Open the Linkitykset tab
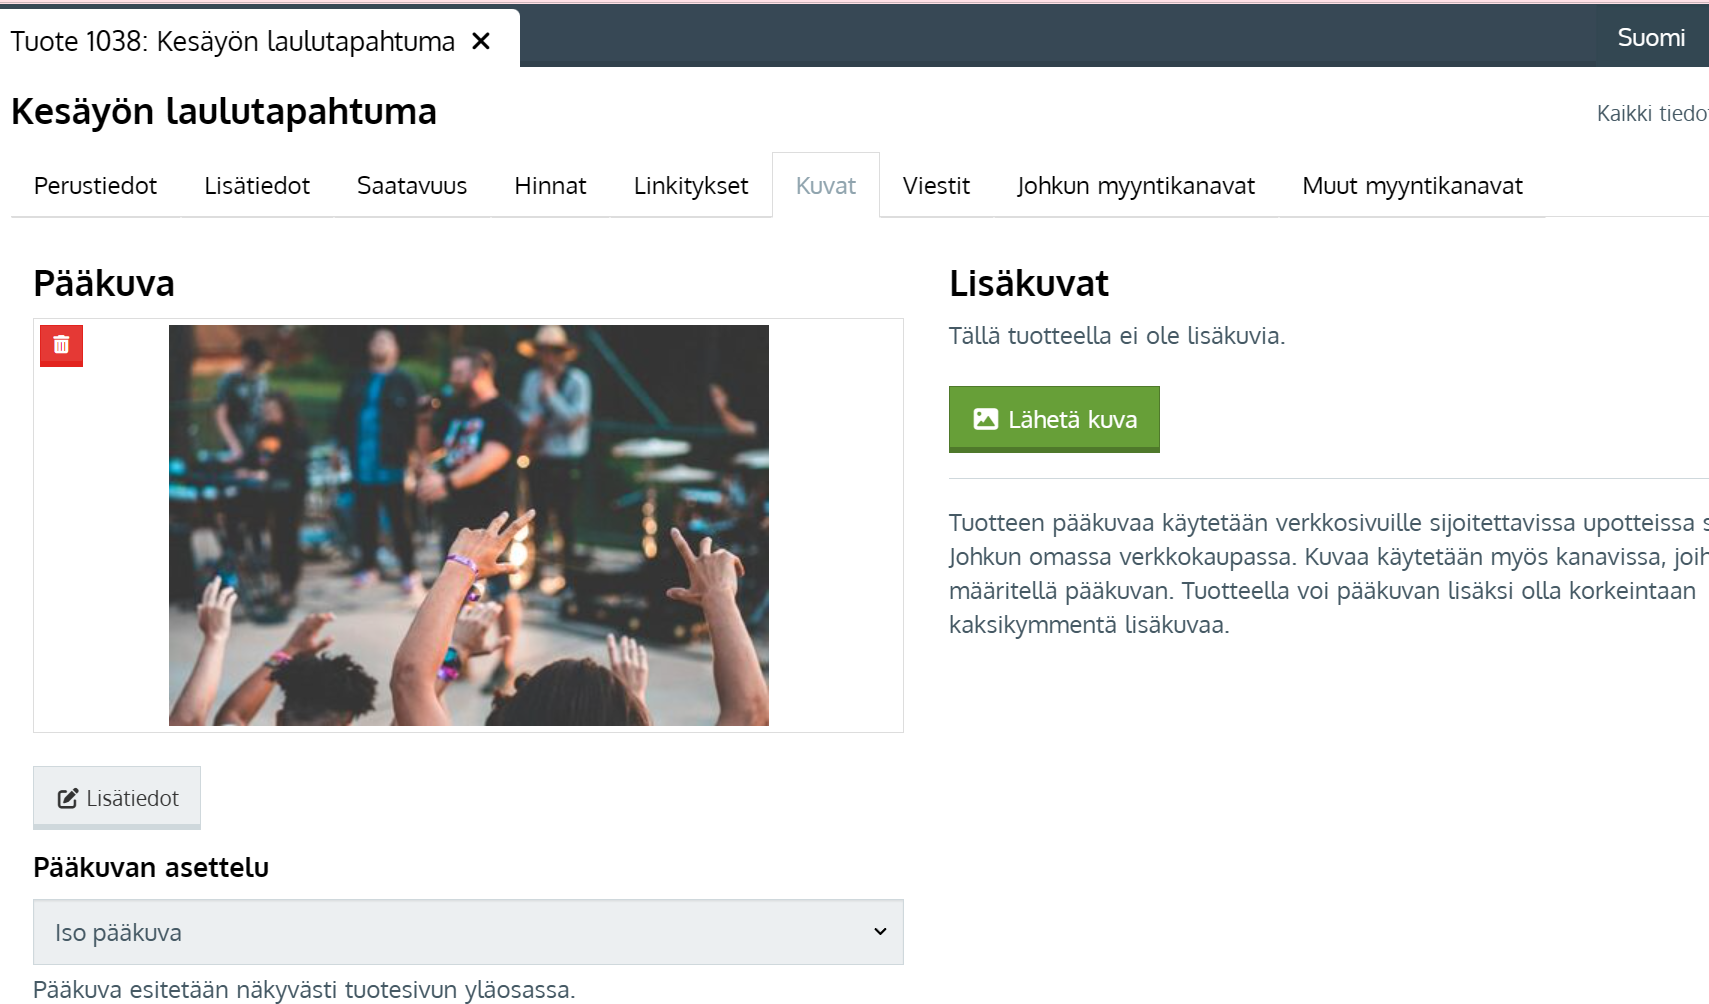This screenshot has height=1004, width=1709. click(691, 186)
